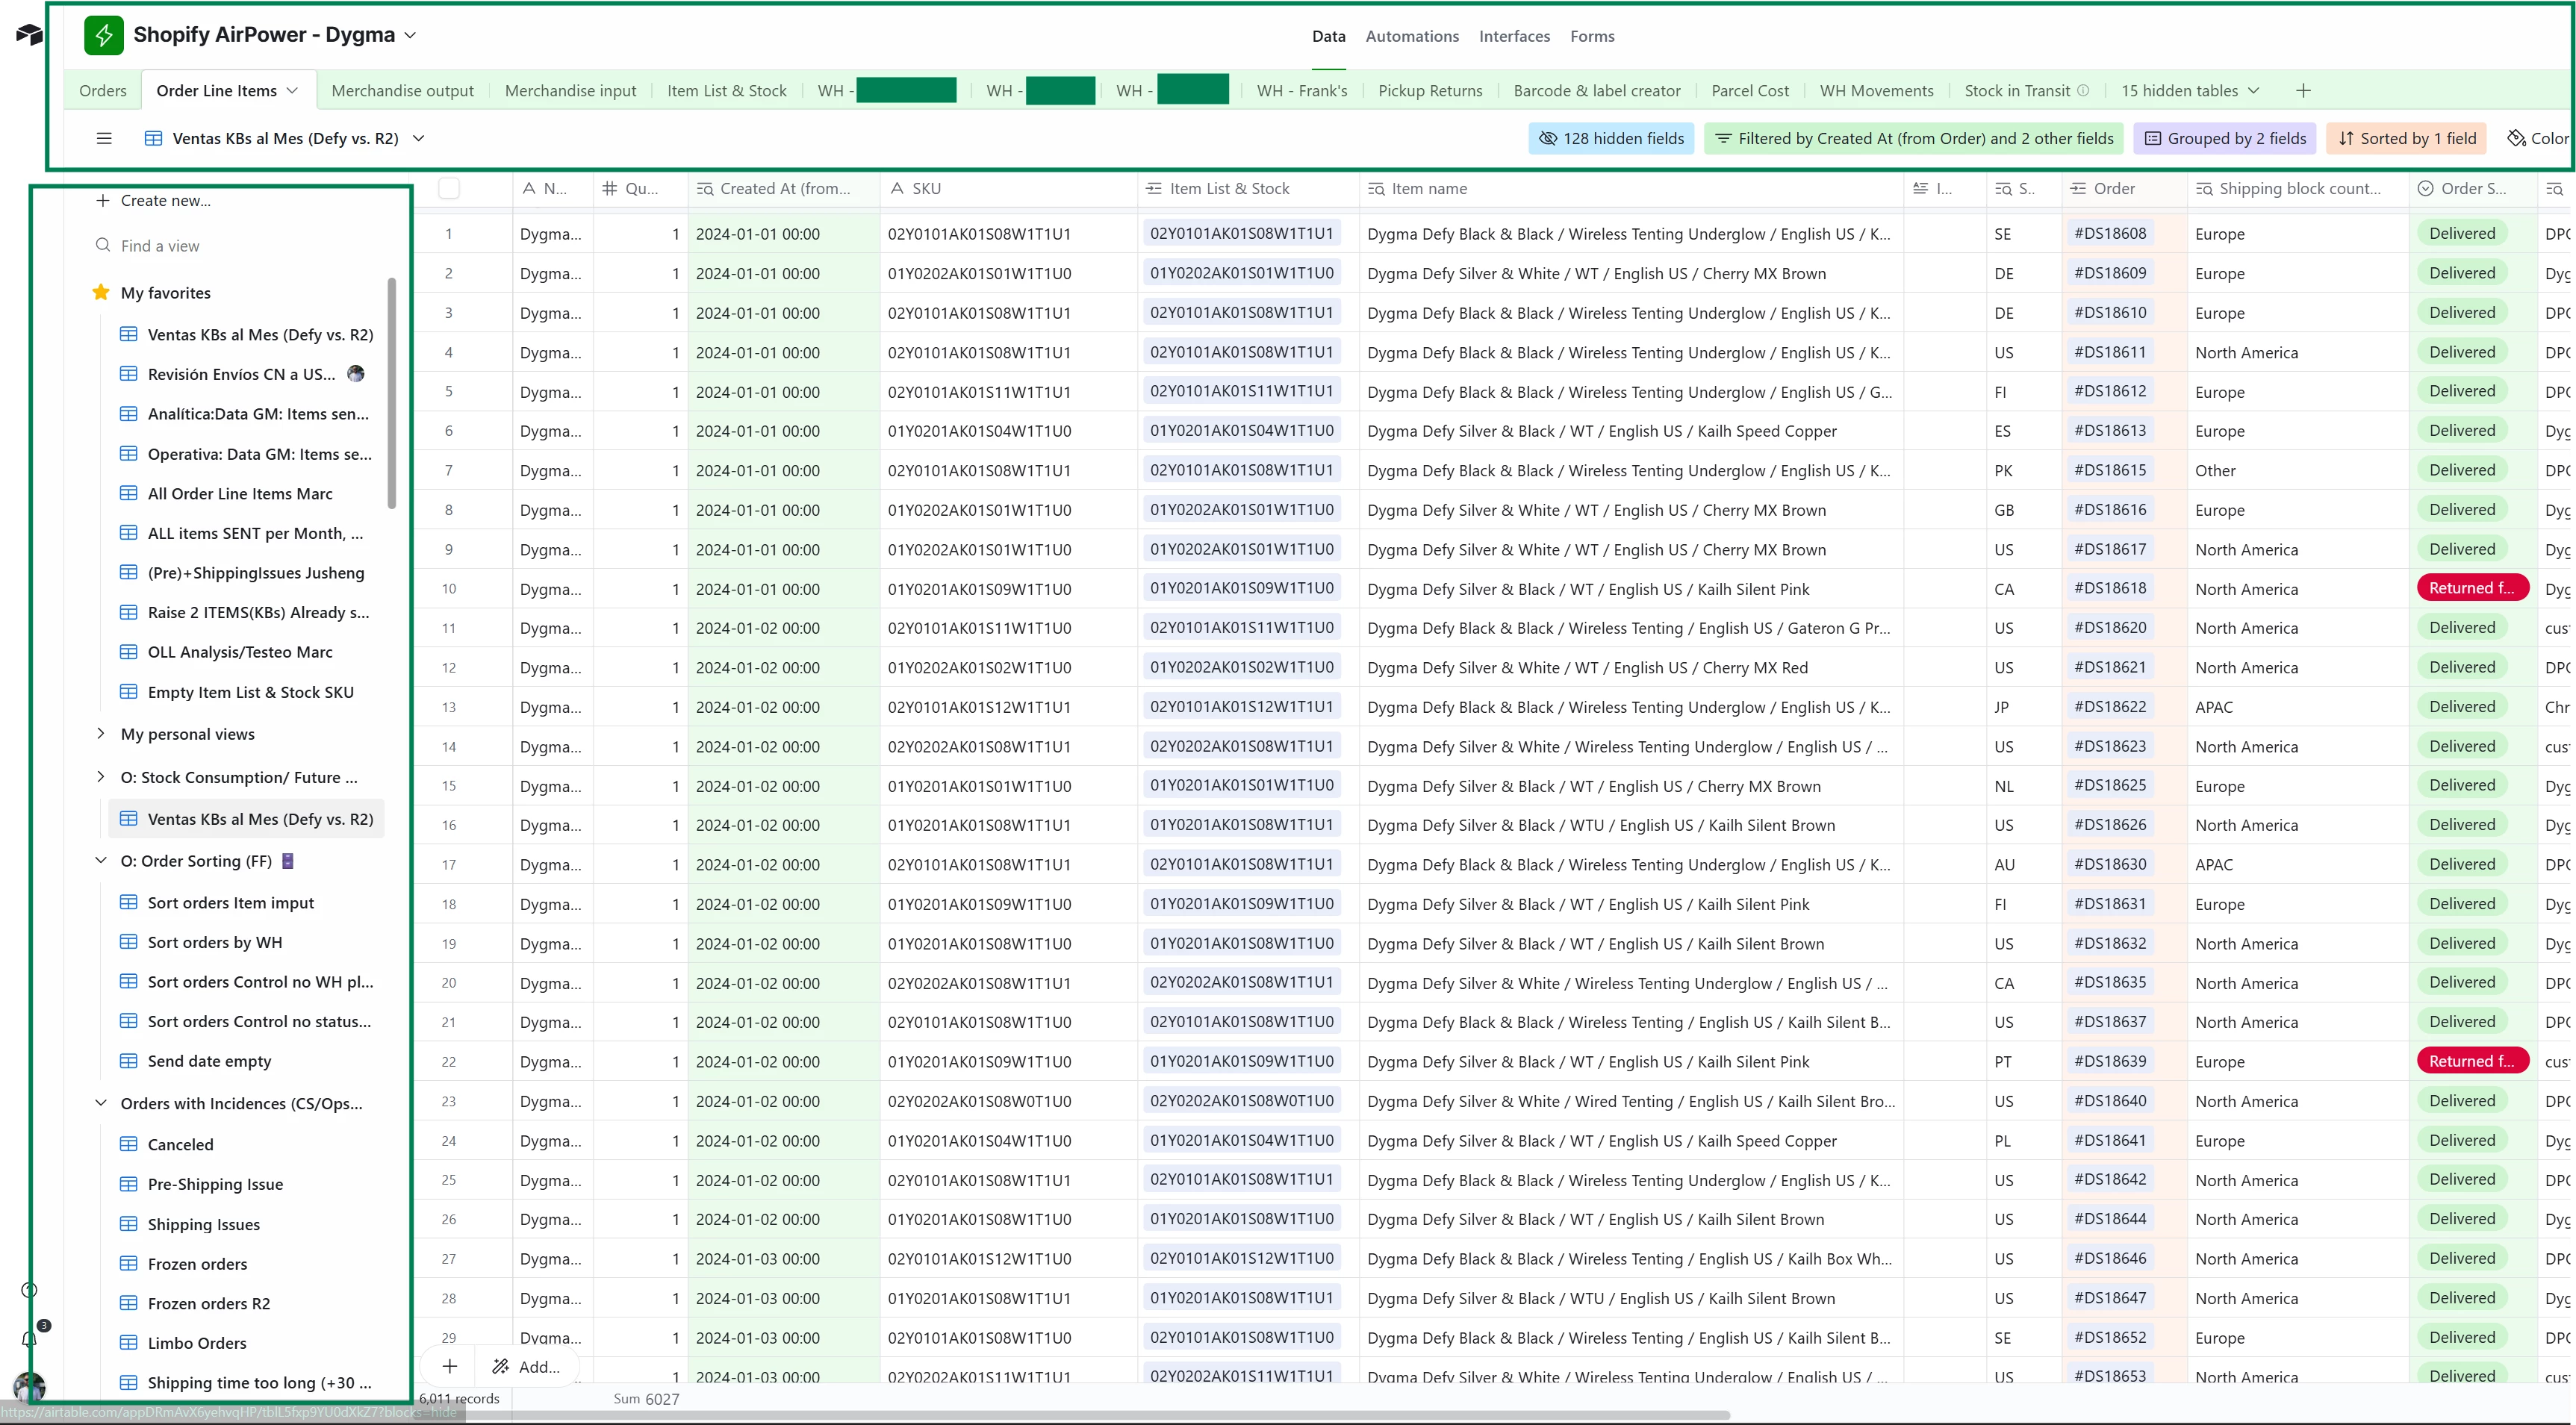Tick the select-all checkbox in the header row
Viewport: 2576px width, 1425px height.
click(449, 188)
